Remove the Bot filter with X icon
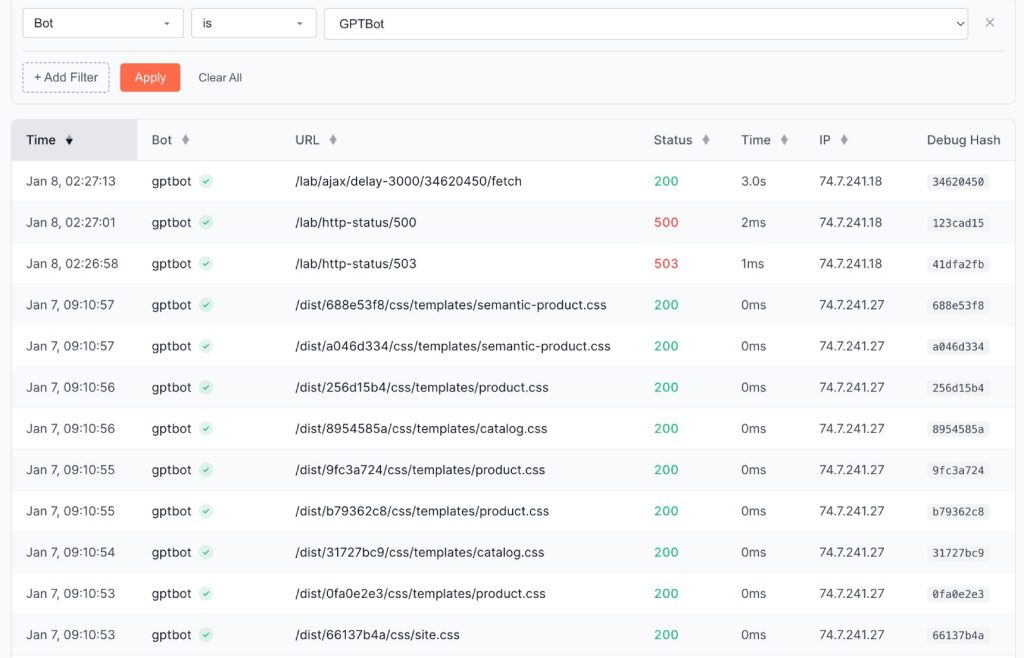This screenshot has width=1024, height=658. point(990,23)
